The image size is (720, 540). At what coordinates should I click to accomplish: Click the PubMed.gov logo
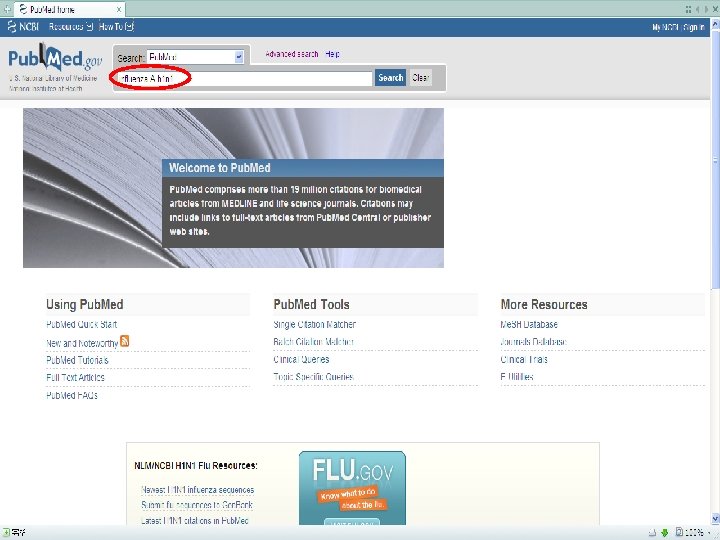tap(55, 58)
